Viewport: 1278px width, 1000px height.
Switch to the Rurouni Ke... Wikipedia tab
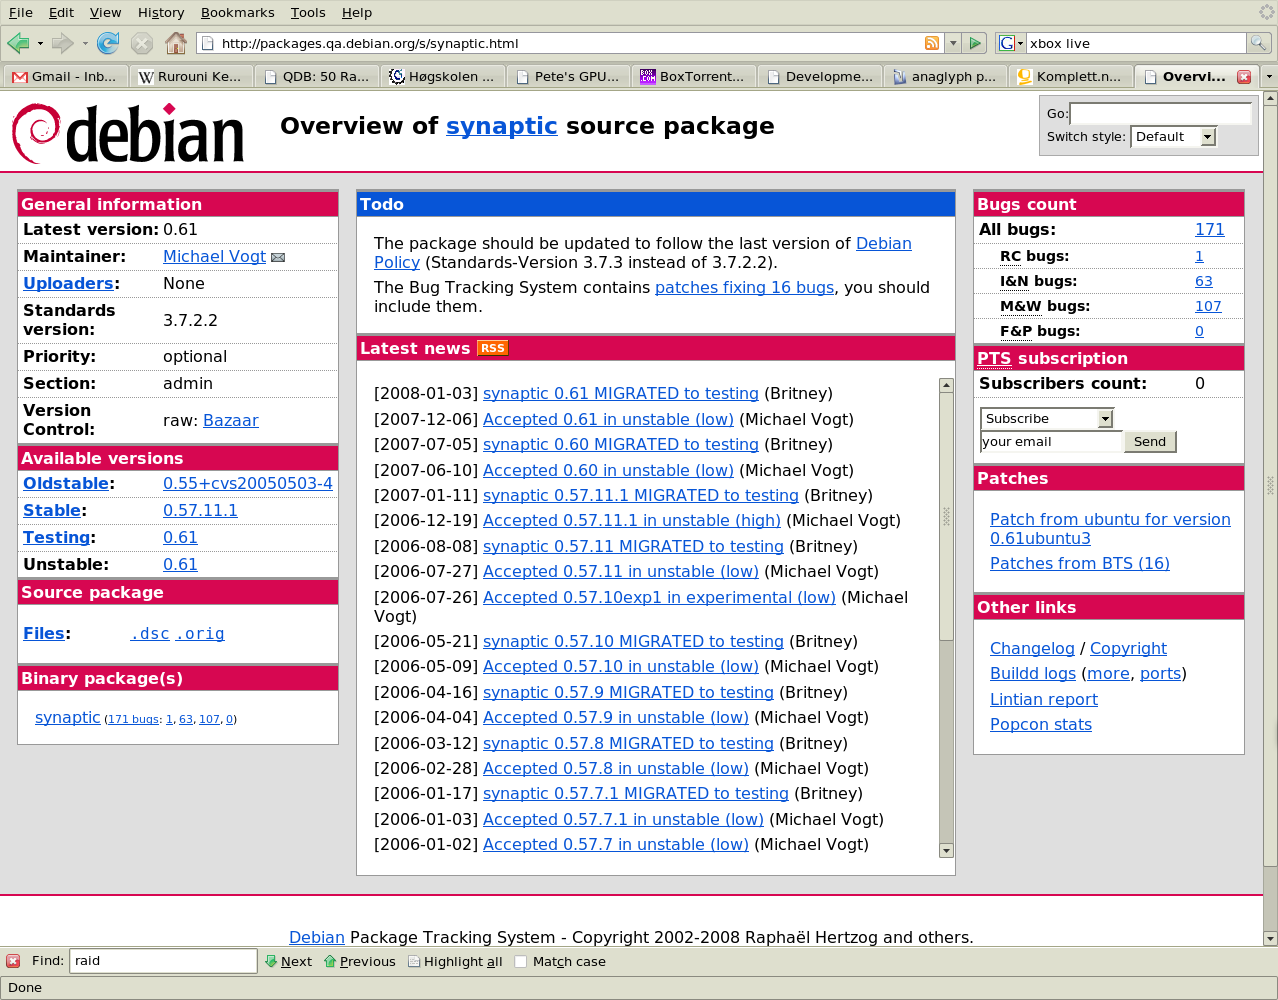pos(191,76)
